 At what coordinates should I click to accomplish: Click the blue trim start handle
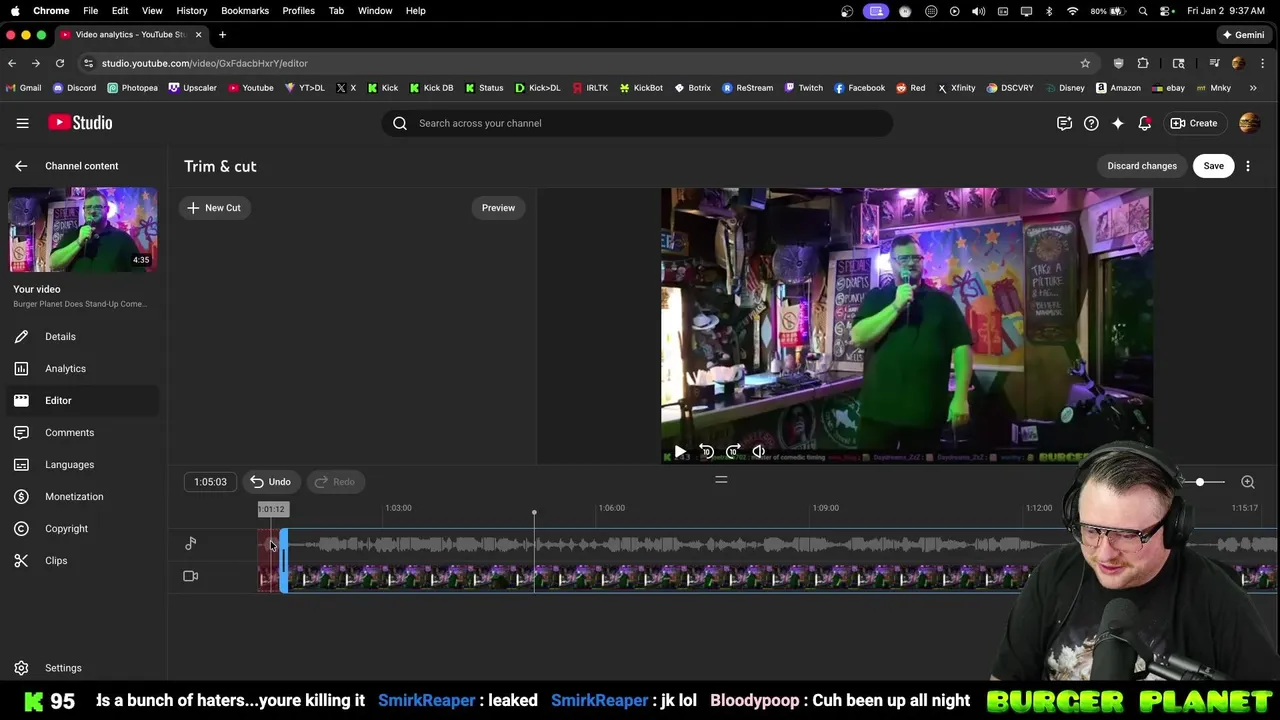click(284, 560)
